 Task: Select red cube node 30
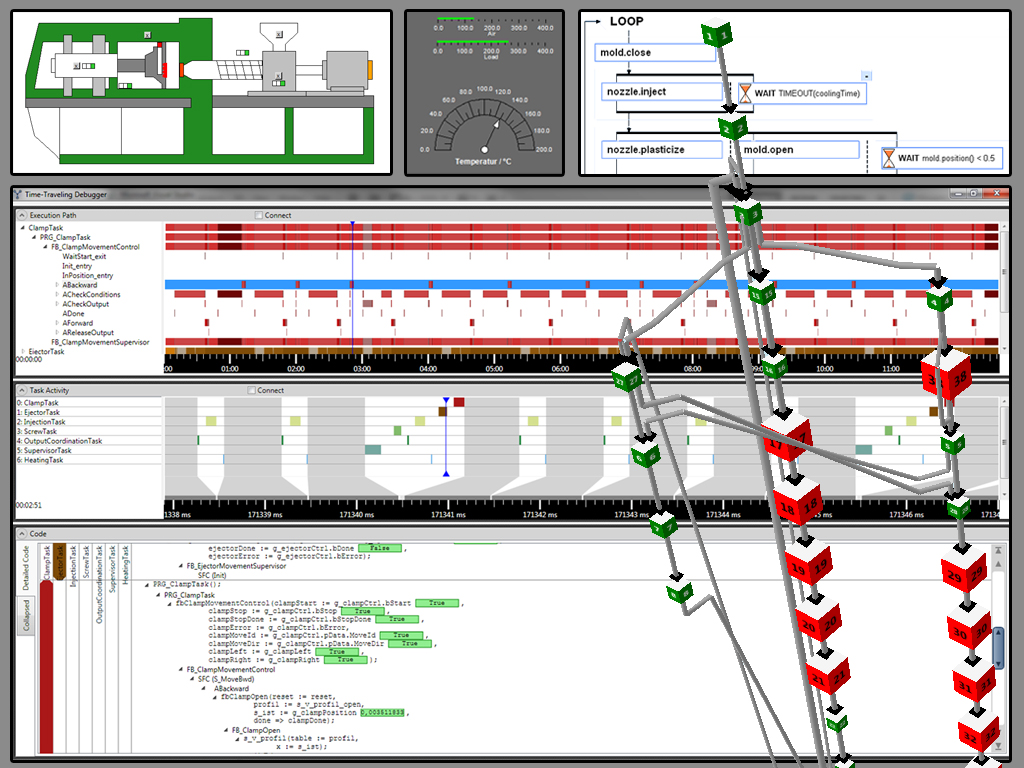click(969, 628)
